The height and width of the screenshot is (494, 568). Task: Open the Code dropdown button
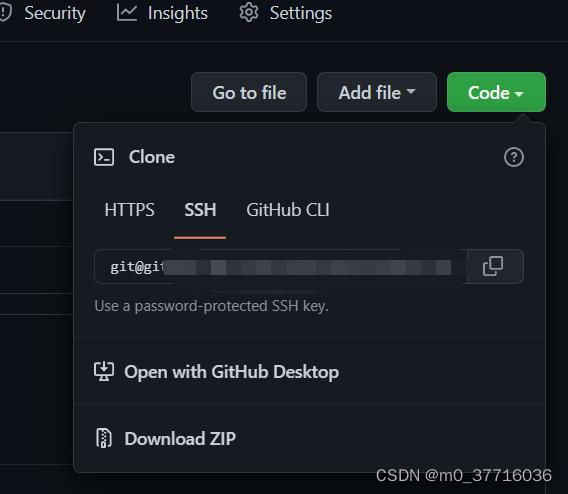coord(496,92)
